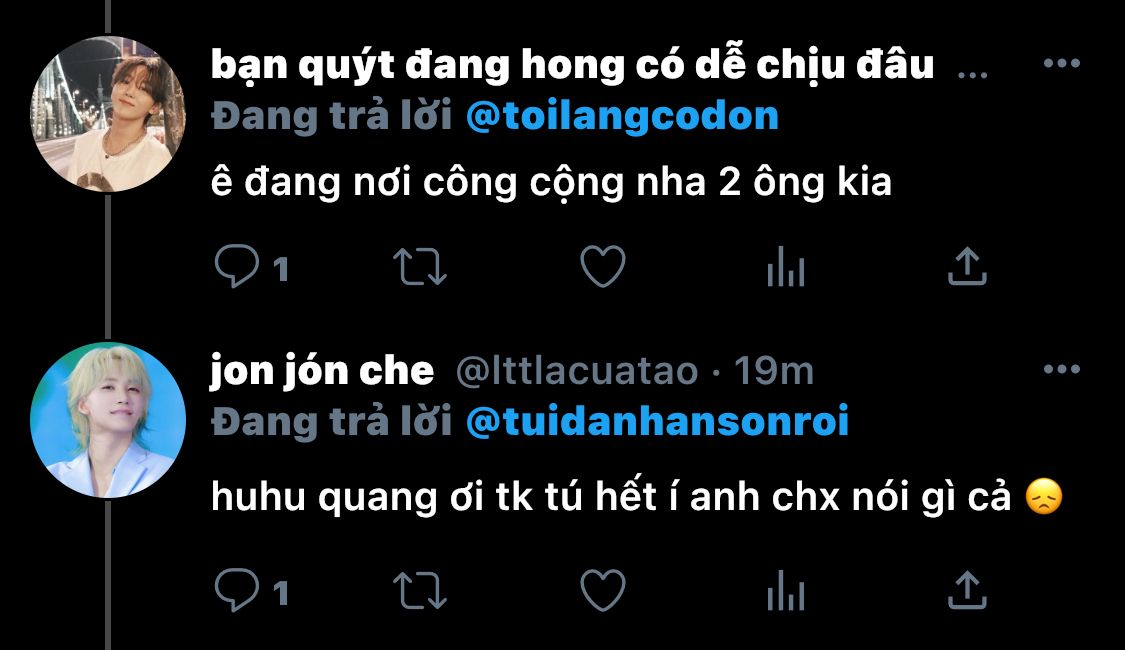Open the @lttlacuatao handle

[577, 372]
